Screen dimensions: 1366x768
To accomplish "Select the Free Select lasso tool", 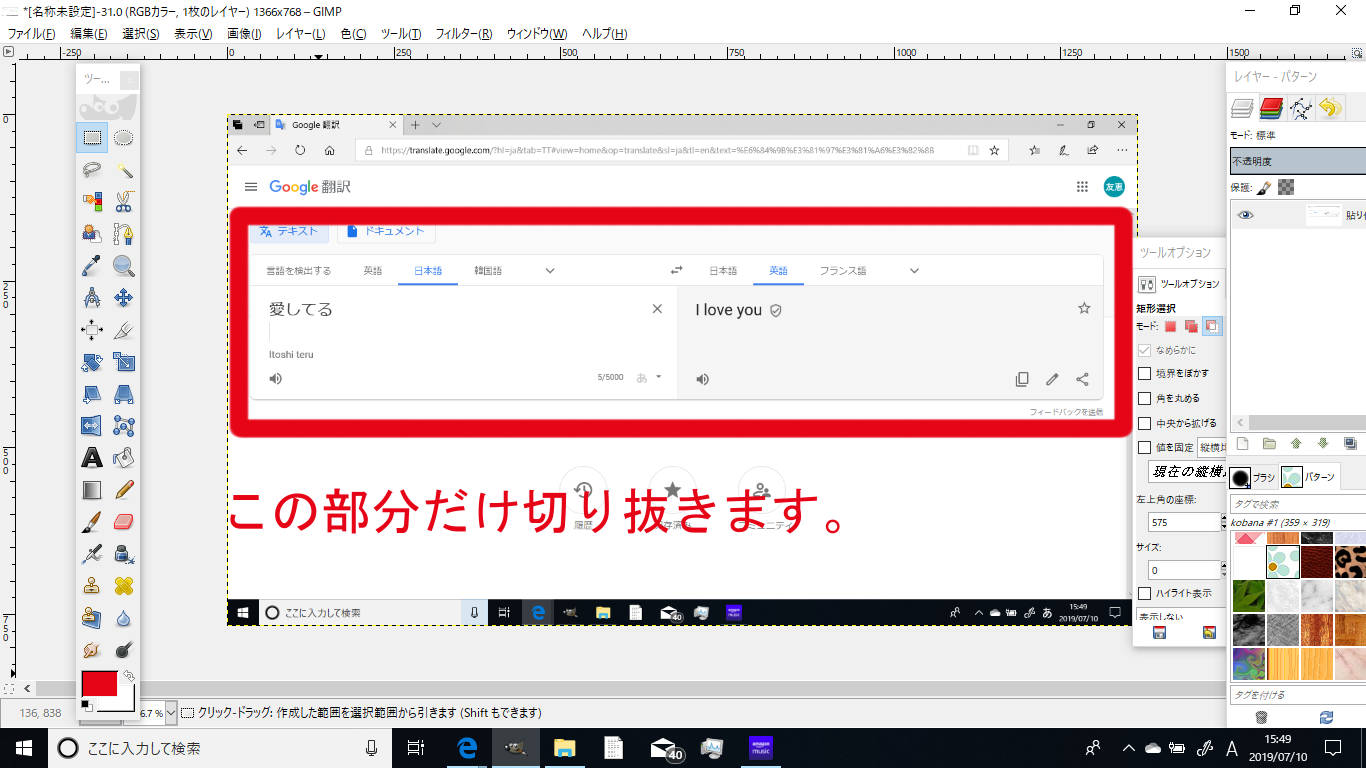I will coord(92,170).
